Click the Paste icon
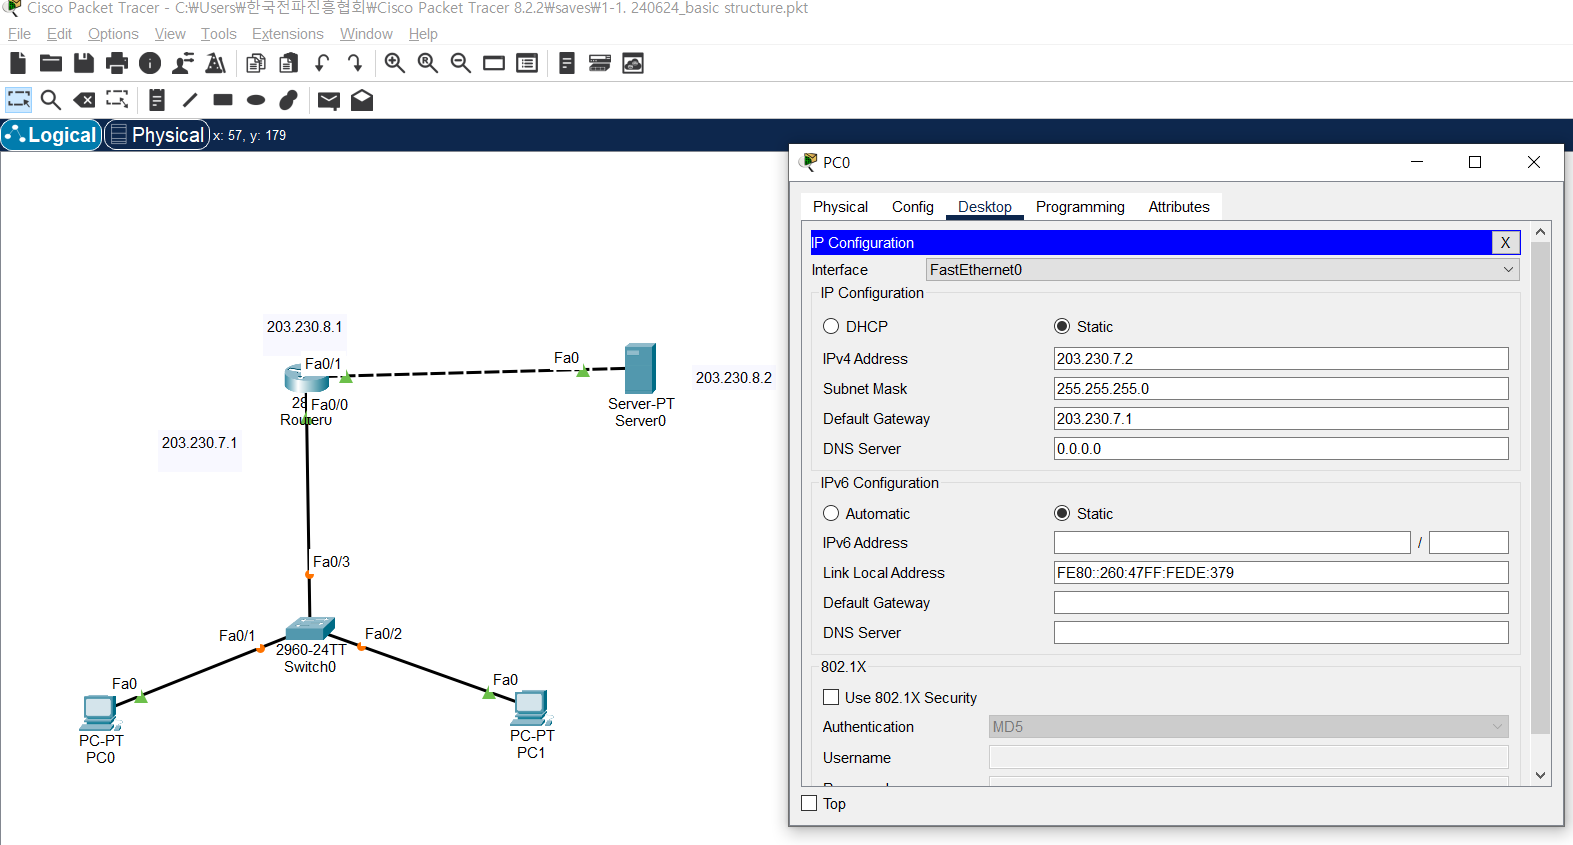 pos(289,63)
